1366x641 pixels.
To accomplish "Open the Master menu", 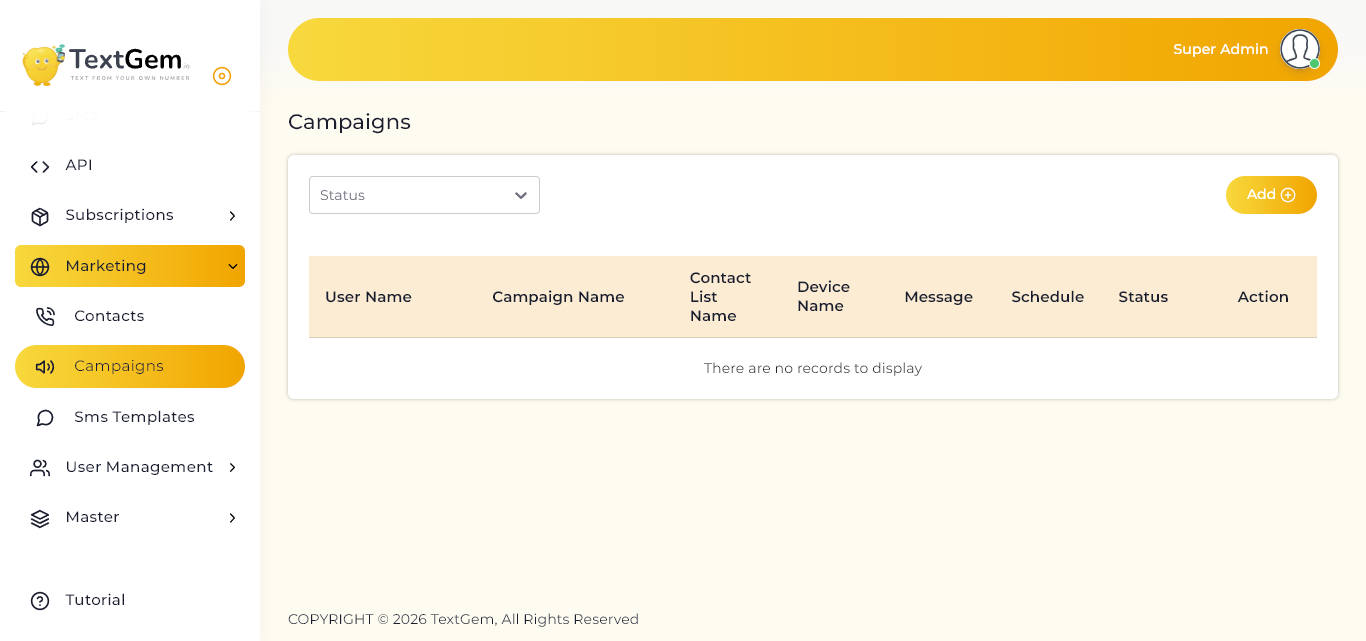I will click(x=130, y=517).
